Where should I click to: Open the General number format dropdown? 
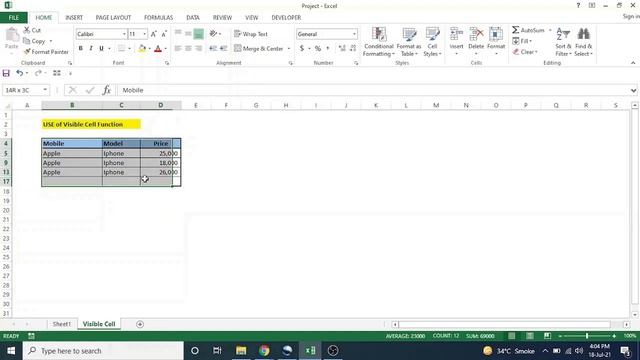tap(354, 34)
